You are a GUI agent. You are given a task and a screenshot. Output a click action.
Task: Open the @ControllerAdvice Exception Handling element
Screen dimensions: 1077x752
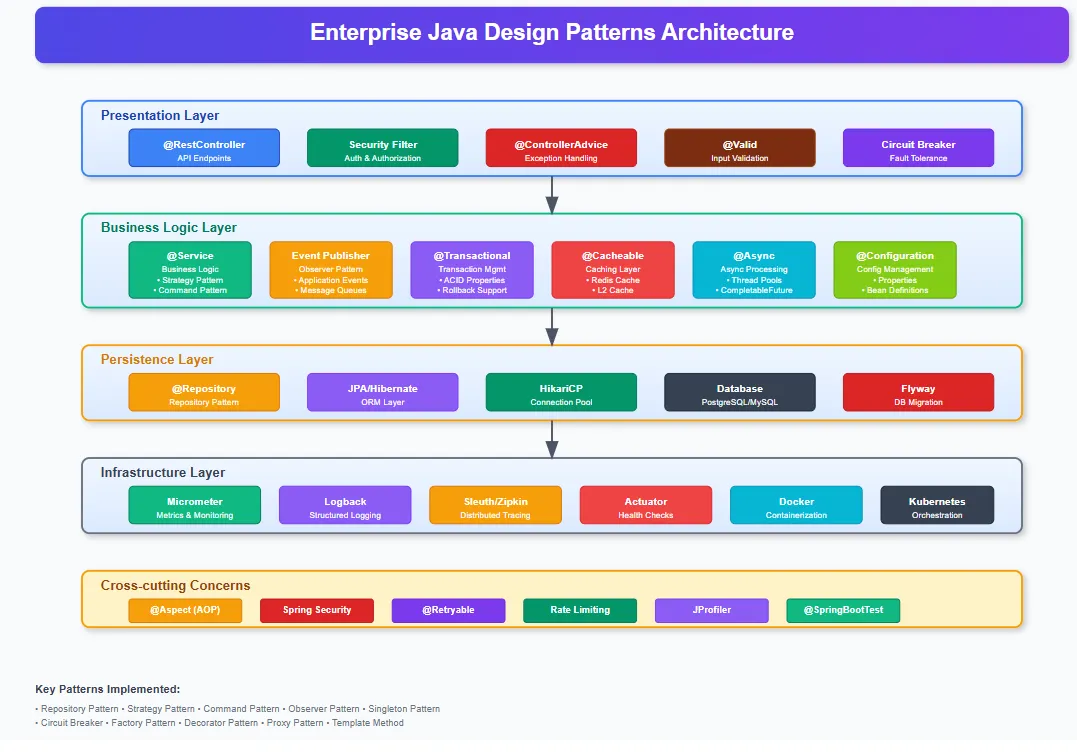561,147
